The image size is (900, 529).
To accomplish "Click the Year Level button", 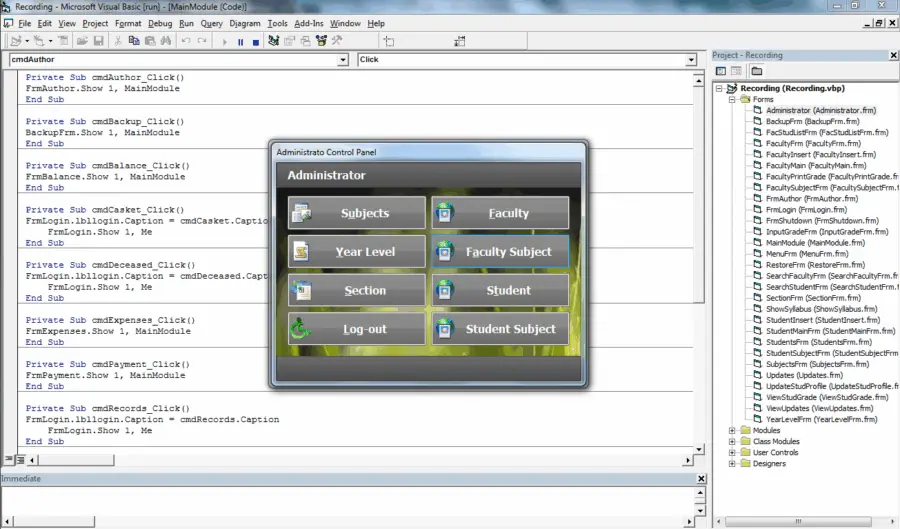I will tap(356, 251).
